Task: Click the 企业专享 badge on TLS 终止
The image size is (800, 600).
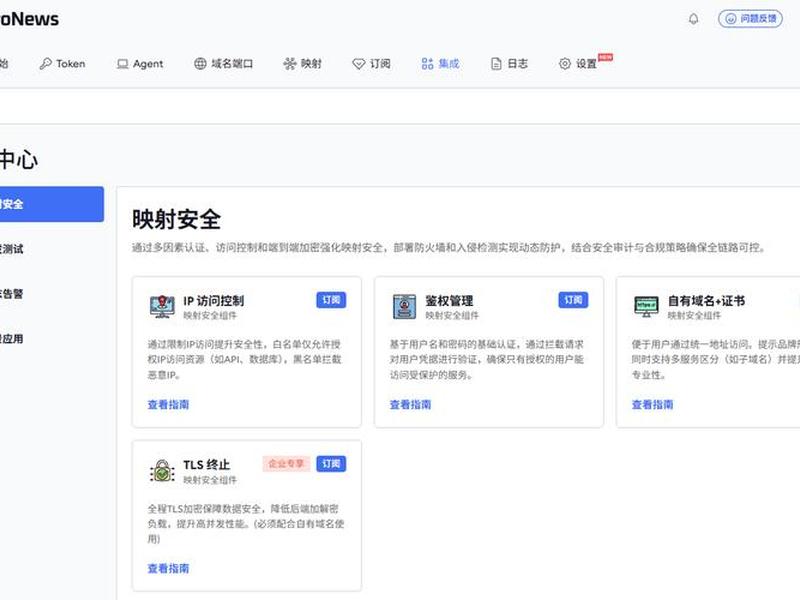Action: 286,464
